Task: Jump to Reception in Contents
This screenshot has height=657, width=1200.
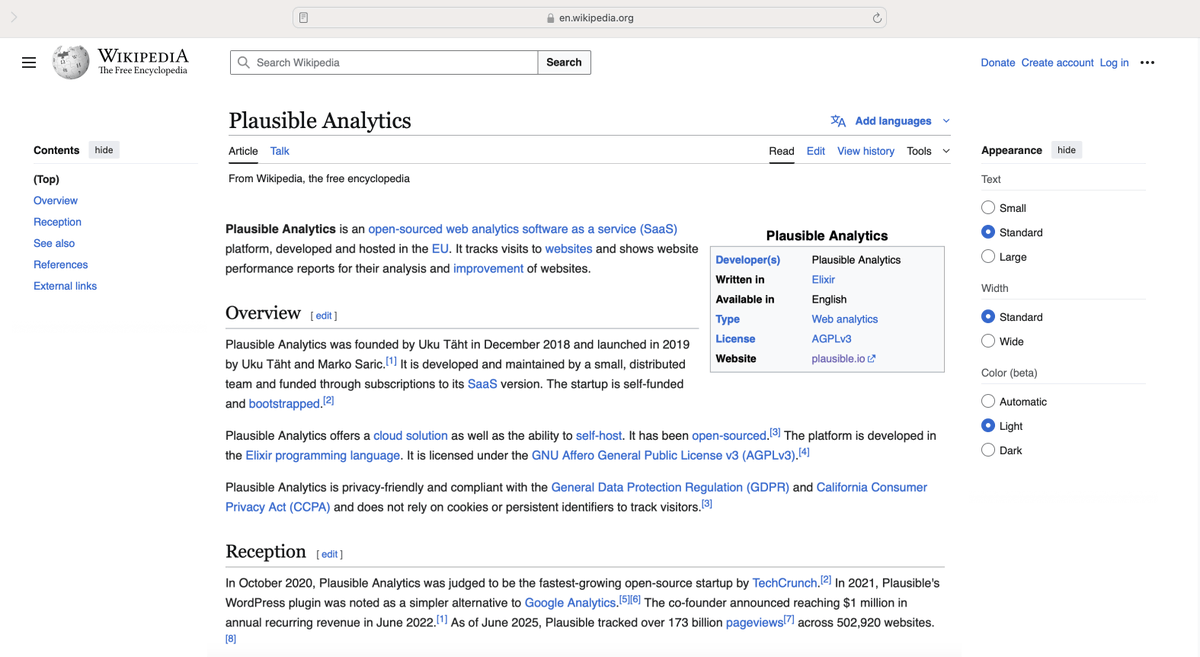Action: (x=57, y=222)
